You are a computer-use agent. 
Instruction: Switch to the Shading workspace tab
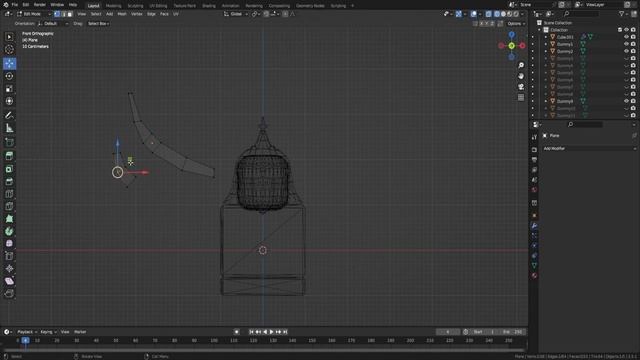coord(209,6)
